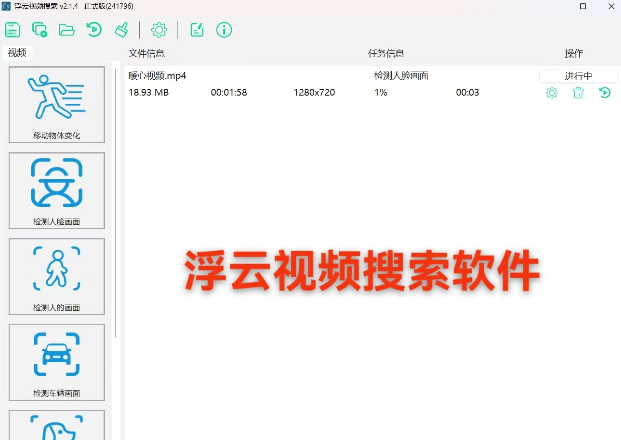
Task: Choose the 检测人的画面 person detection mode
Action: coord(57,276)
